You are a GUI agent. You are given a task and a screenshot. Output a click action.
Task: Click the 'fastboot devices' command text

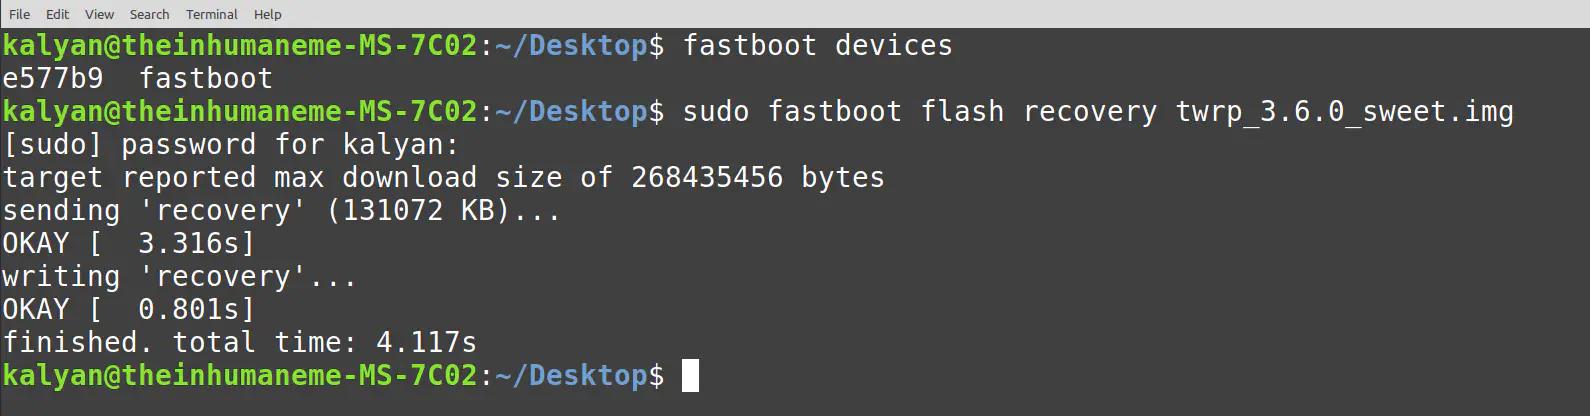coord(817,46)
